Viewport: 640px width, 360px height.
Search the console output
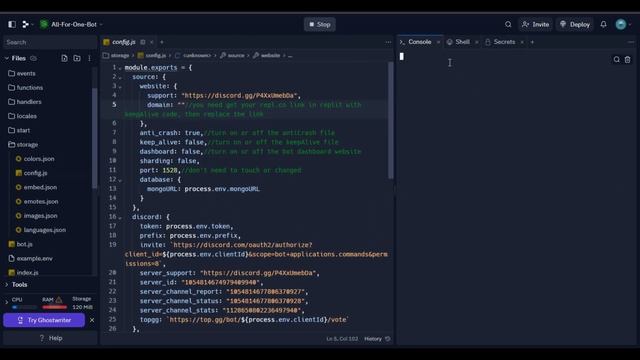(616, 60)
